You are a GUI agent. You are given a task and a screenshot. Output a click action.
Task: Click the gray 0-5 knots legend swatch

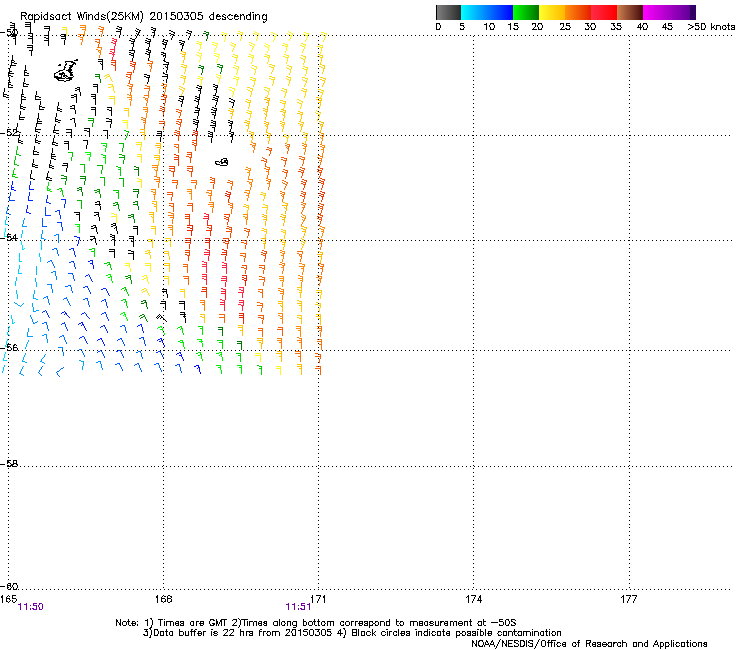coord(448,12)
